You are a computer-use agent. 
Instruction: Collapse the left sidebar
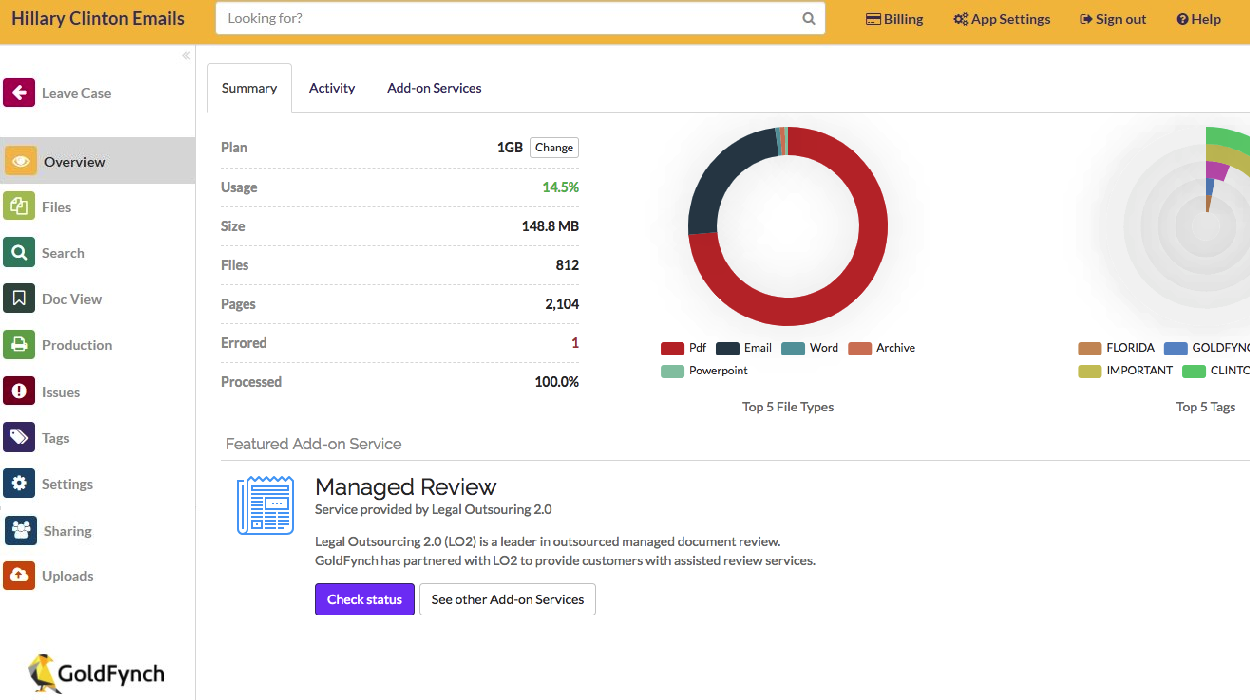(x=185, y=55)
